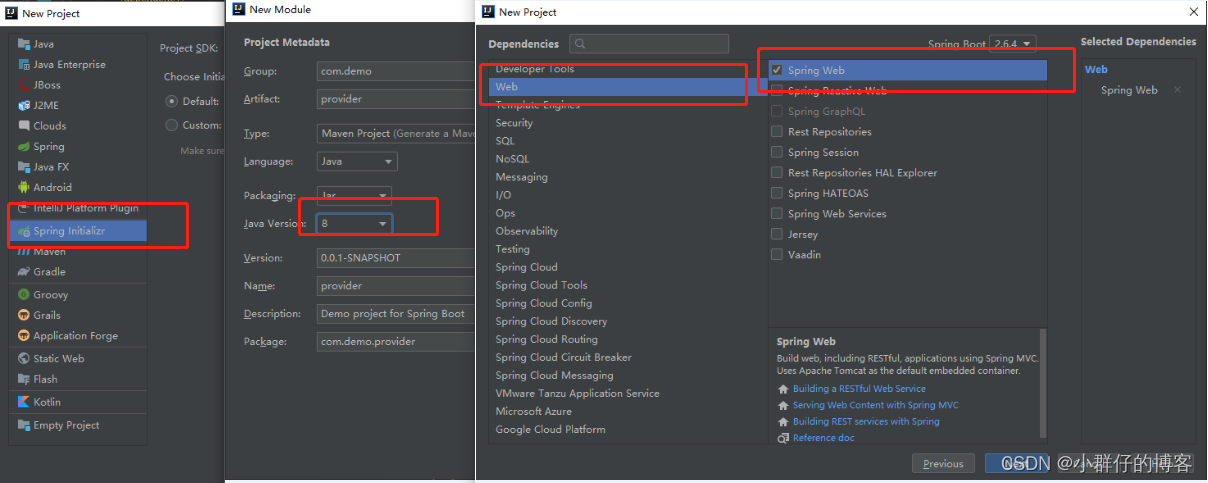Choose the Application Forge icon
This screenshot has width=1208, height=483.
tap(24, 336)
